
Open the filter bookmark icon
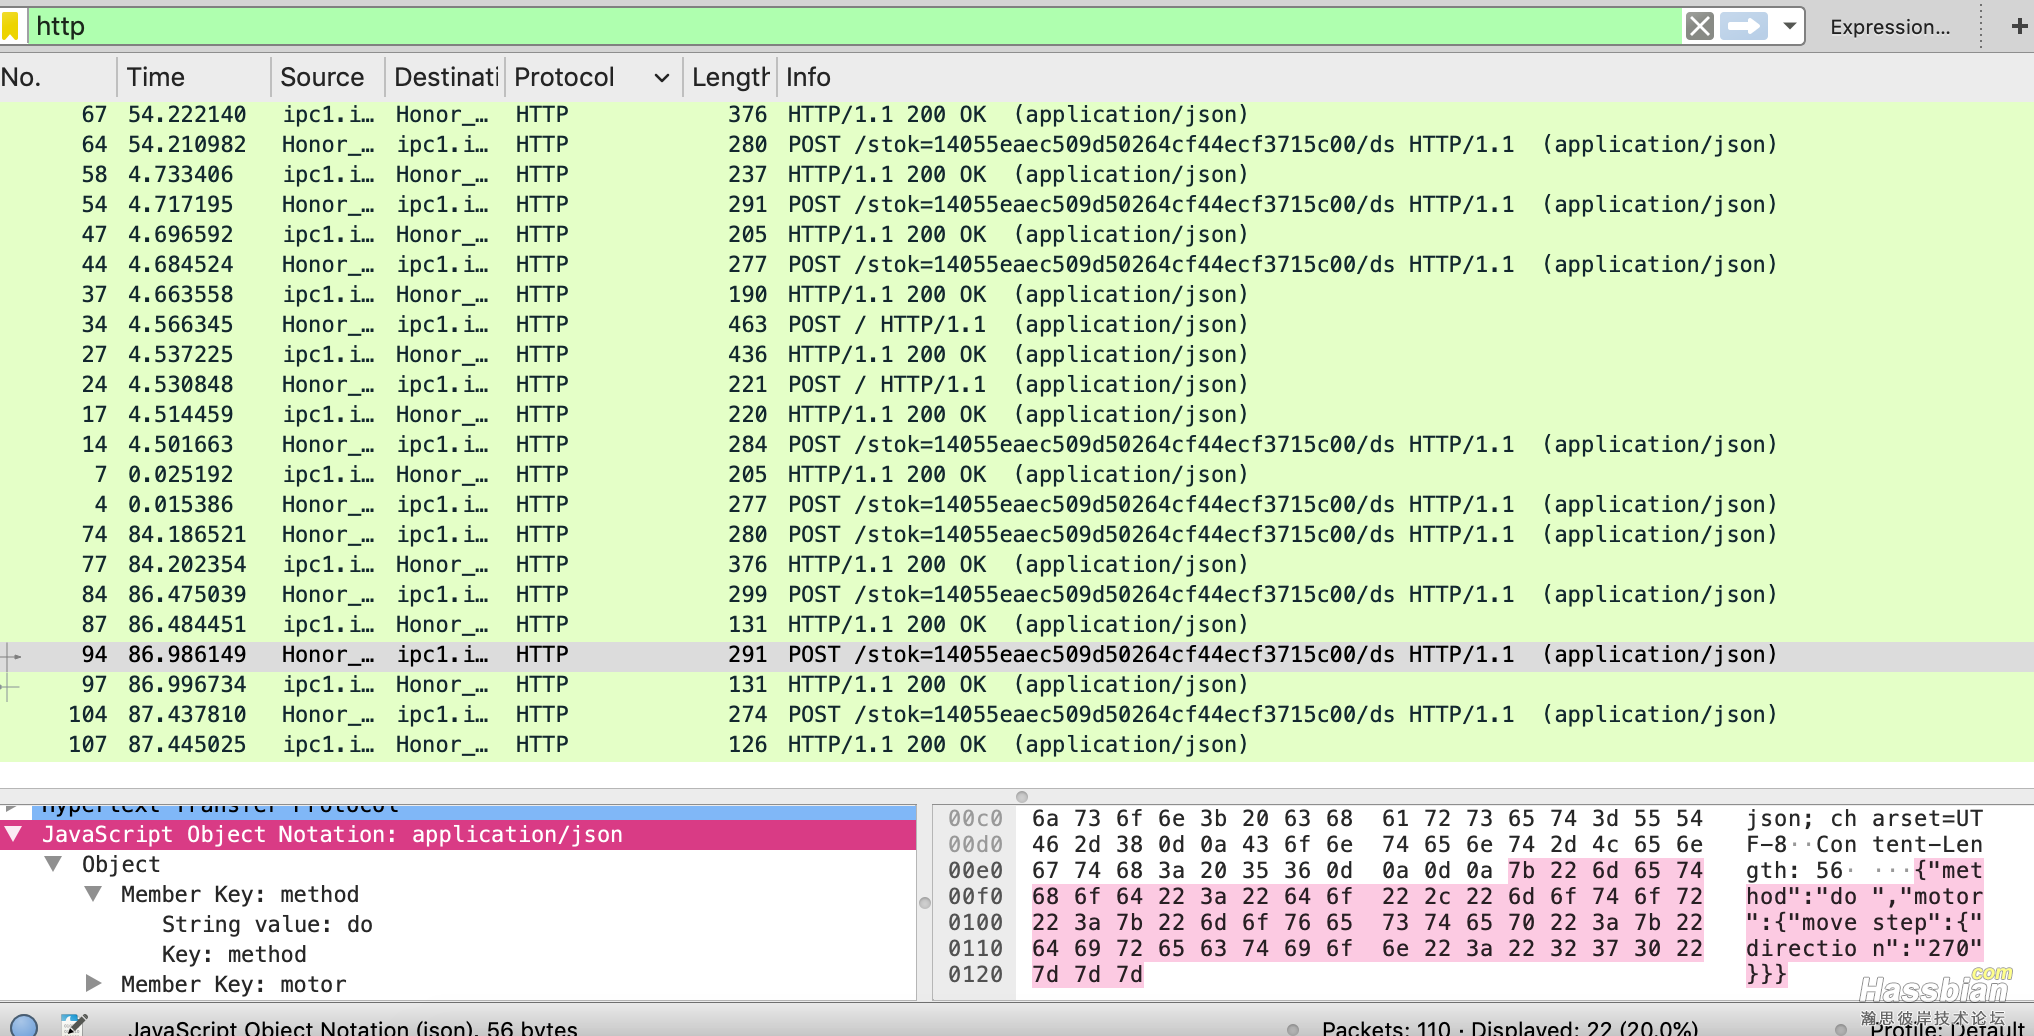tap(11, 26)
